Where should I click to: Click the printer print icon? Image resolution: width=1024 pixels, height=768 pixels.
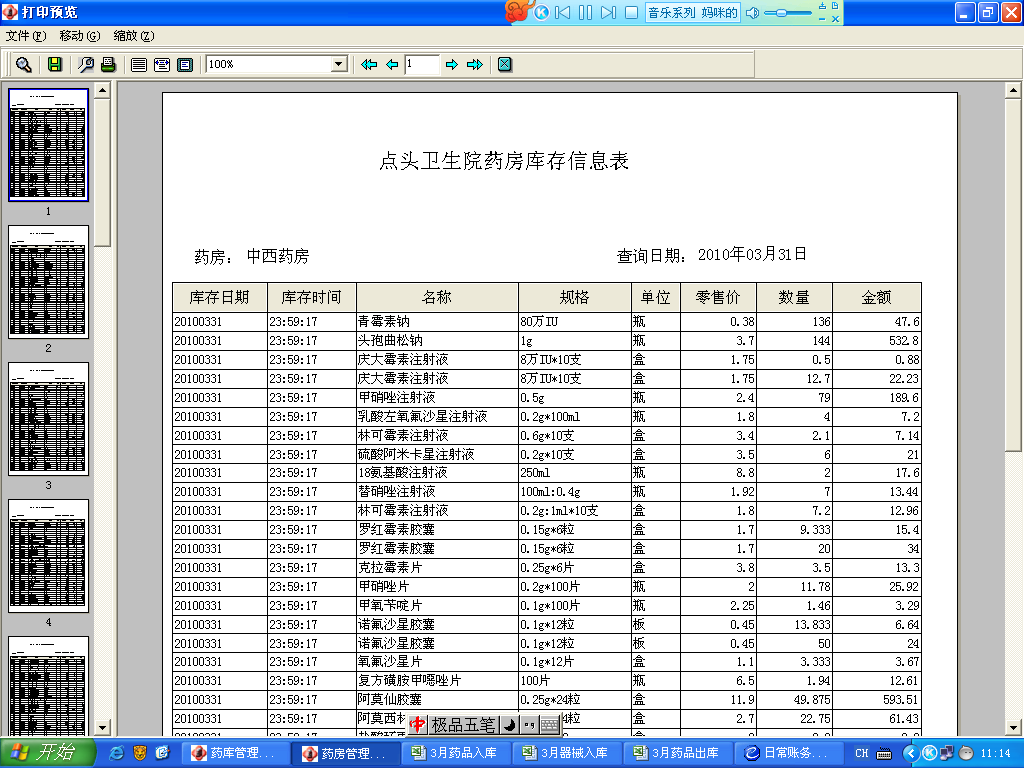pyautogui.click(x=108, y=65)
